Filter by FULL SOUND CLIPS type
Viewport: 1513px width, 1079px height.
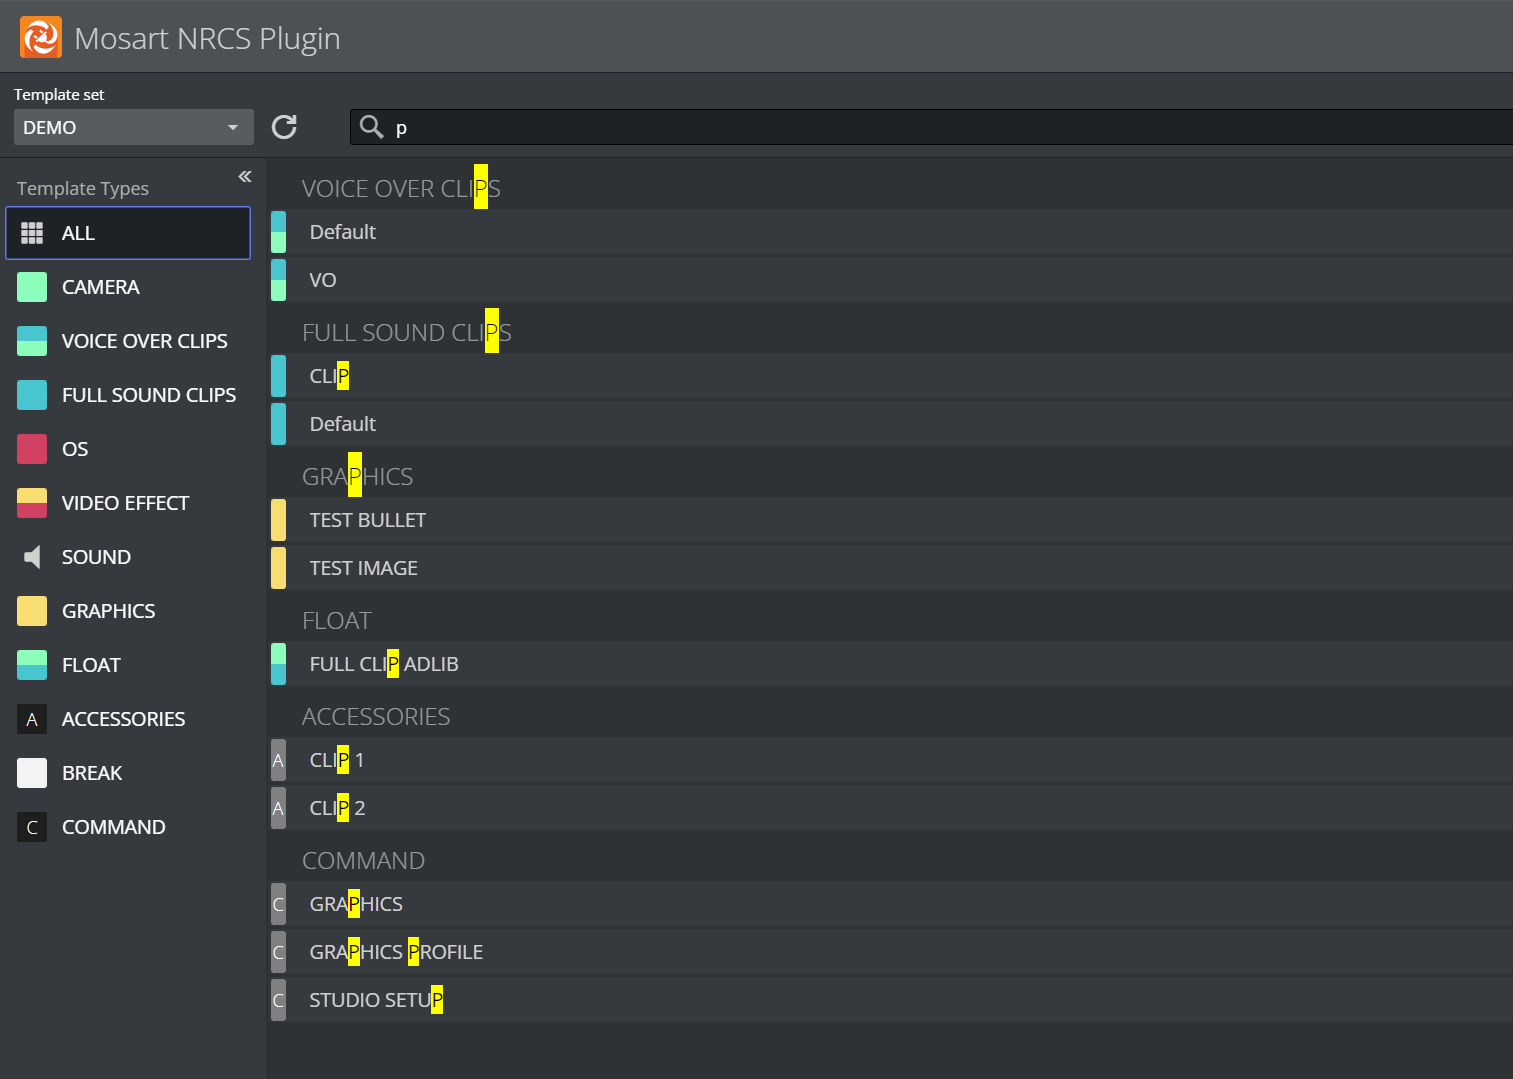[x=148, y=395]
